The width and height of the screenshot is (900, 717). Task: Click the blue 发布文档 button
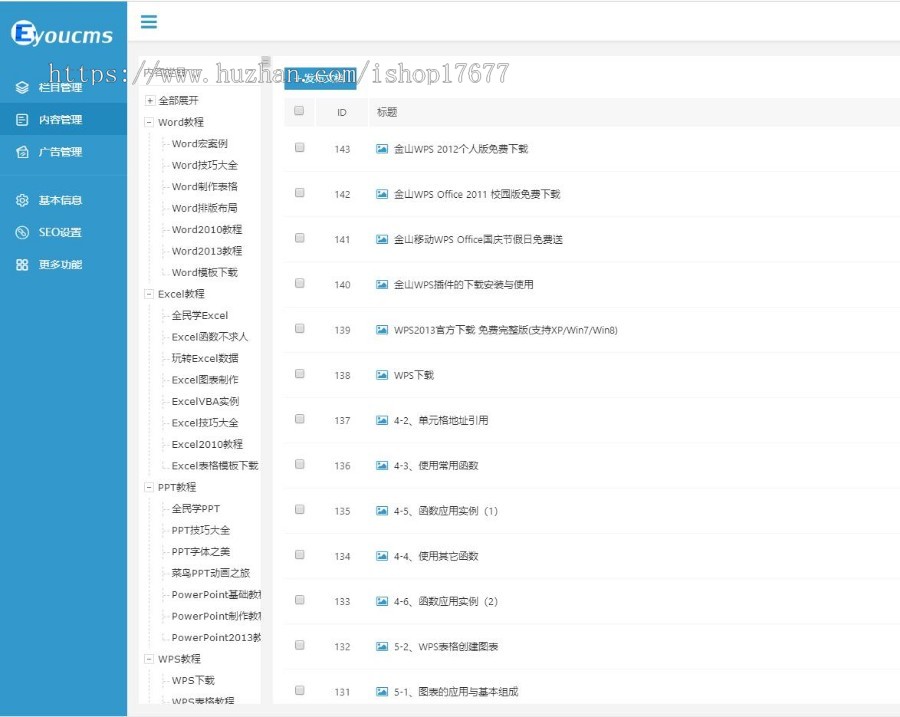(320, 78)
